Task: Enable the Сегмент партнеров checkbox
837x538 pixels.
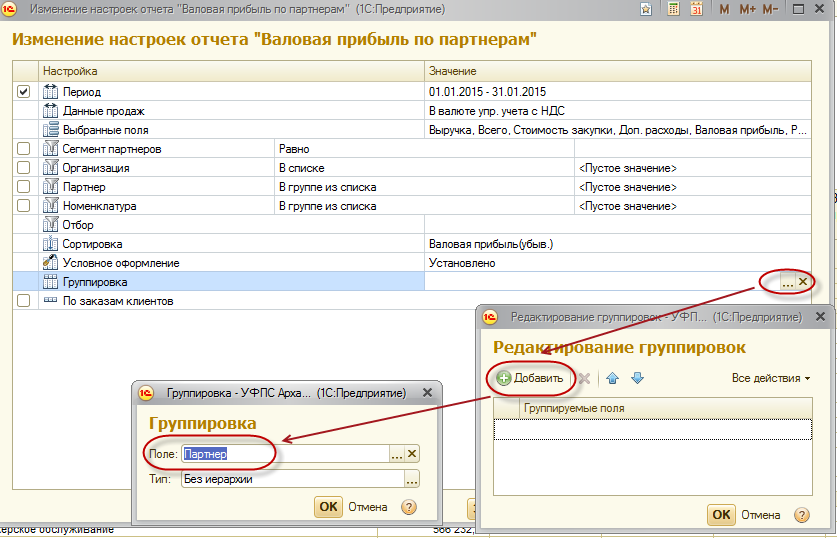Action: [23, 148]
